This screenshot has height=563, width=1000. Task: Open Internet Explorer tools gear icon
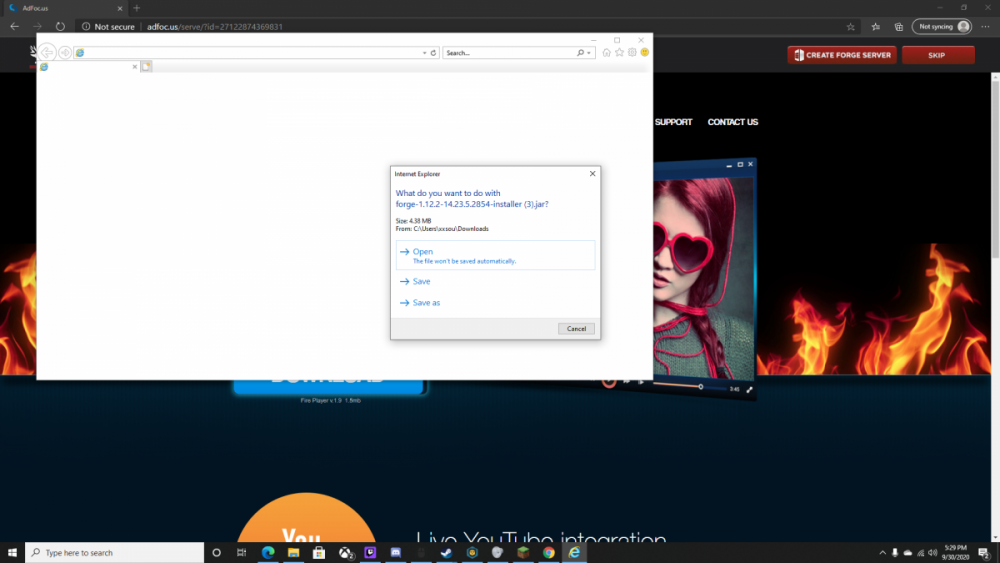[632, 53]
